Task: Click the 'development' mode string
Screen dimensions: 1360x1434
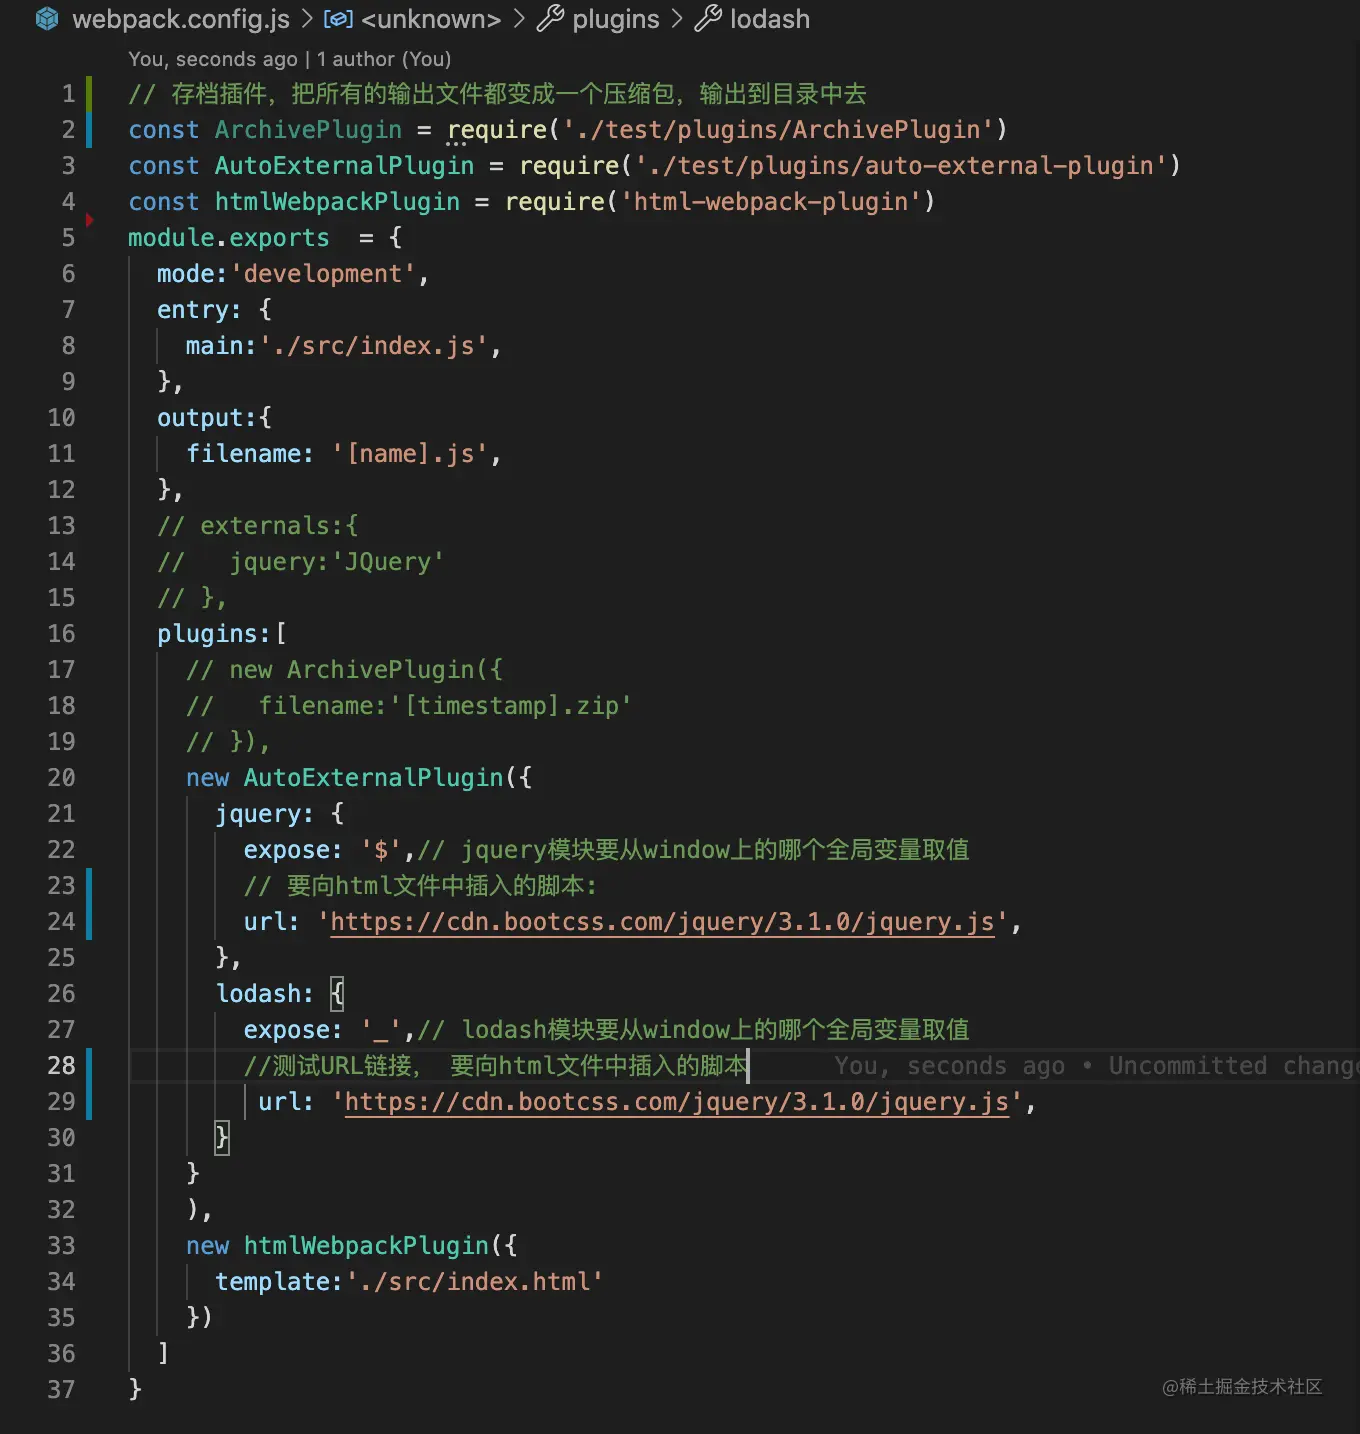Action: 323,274
